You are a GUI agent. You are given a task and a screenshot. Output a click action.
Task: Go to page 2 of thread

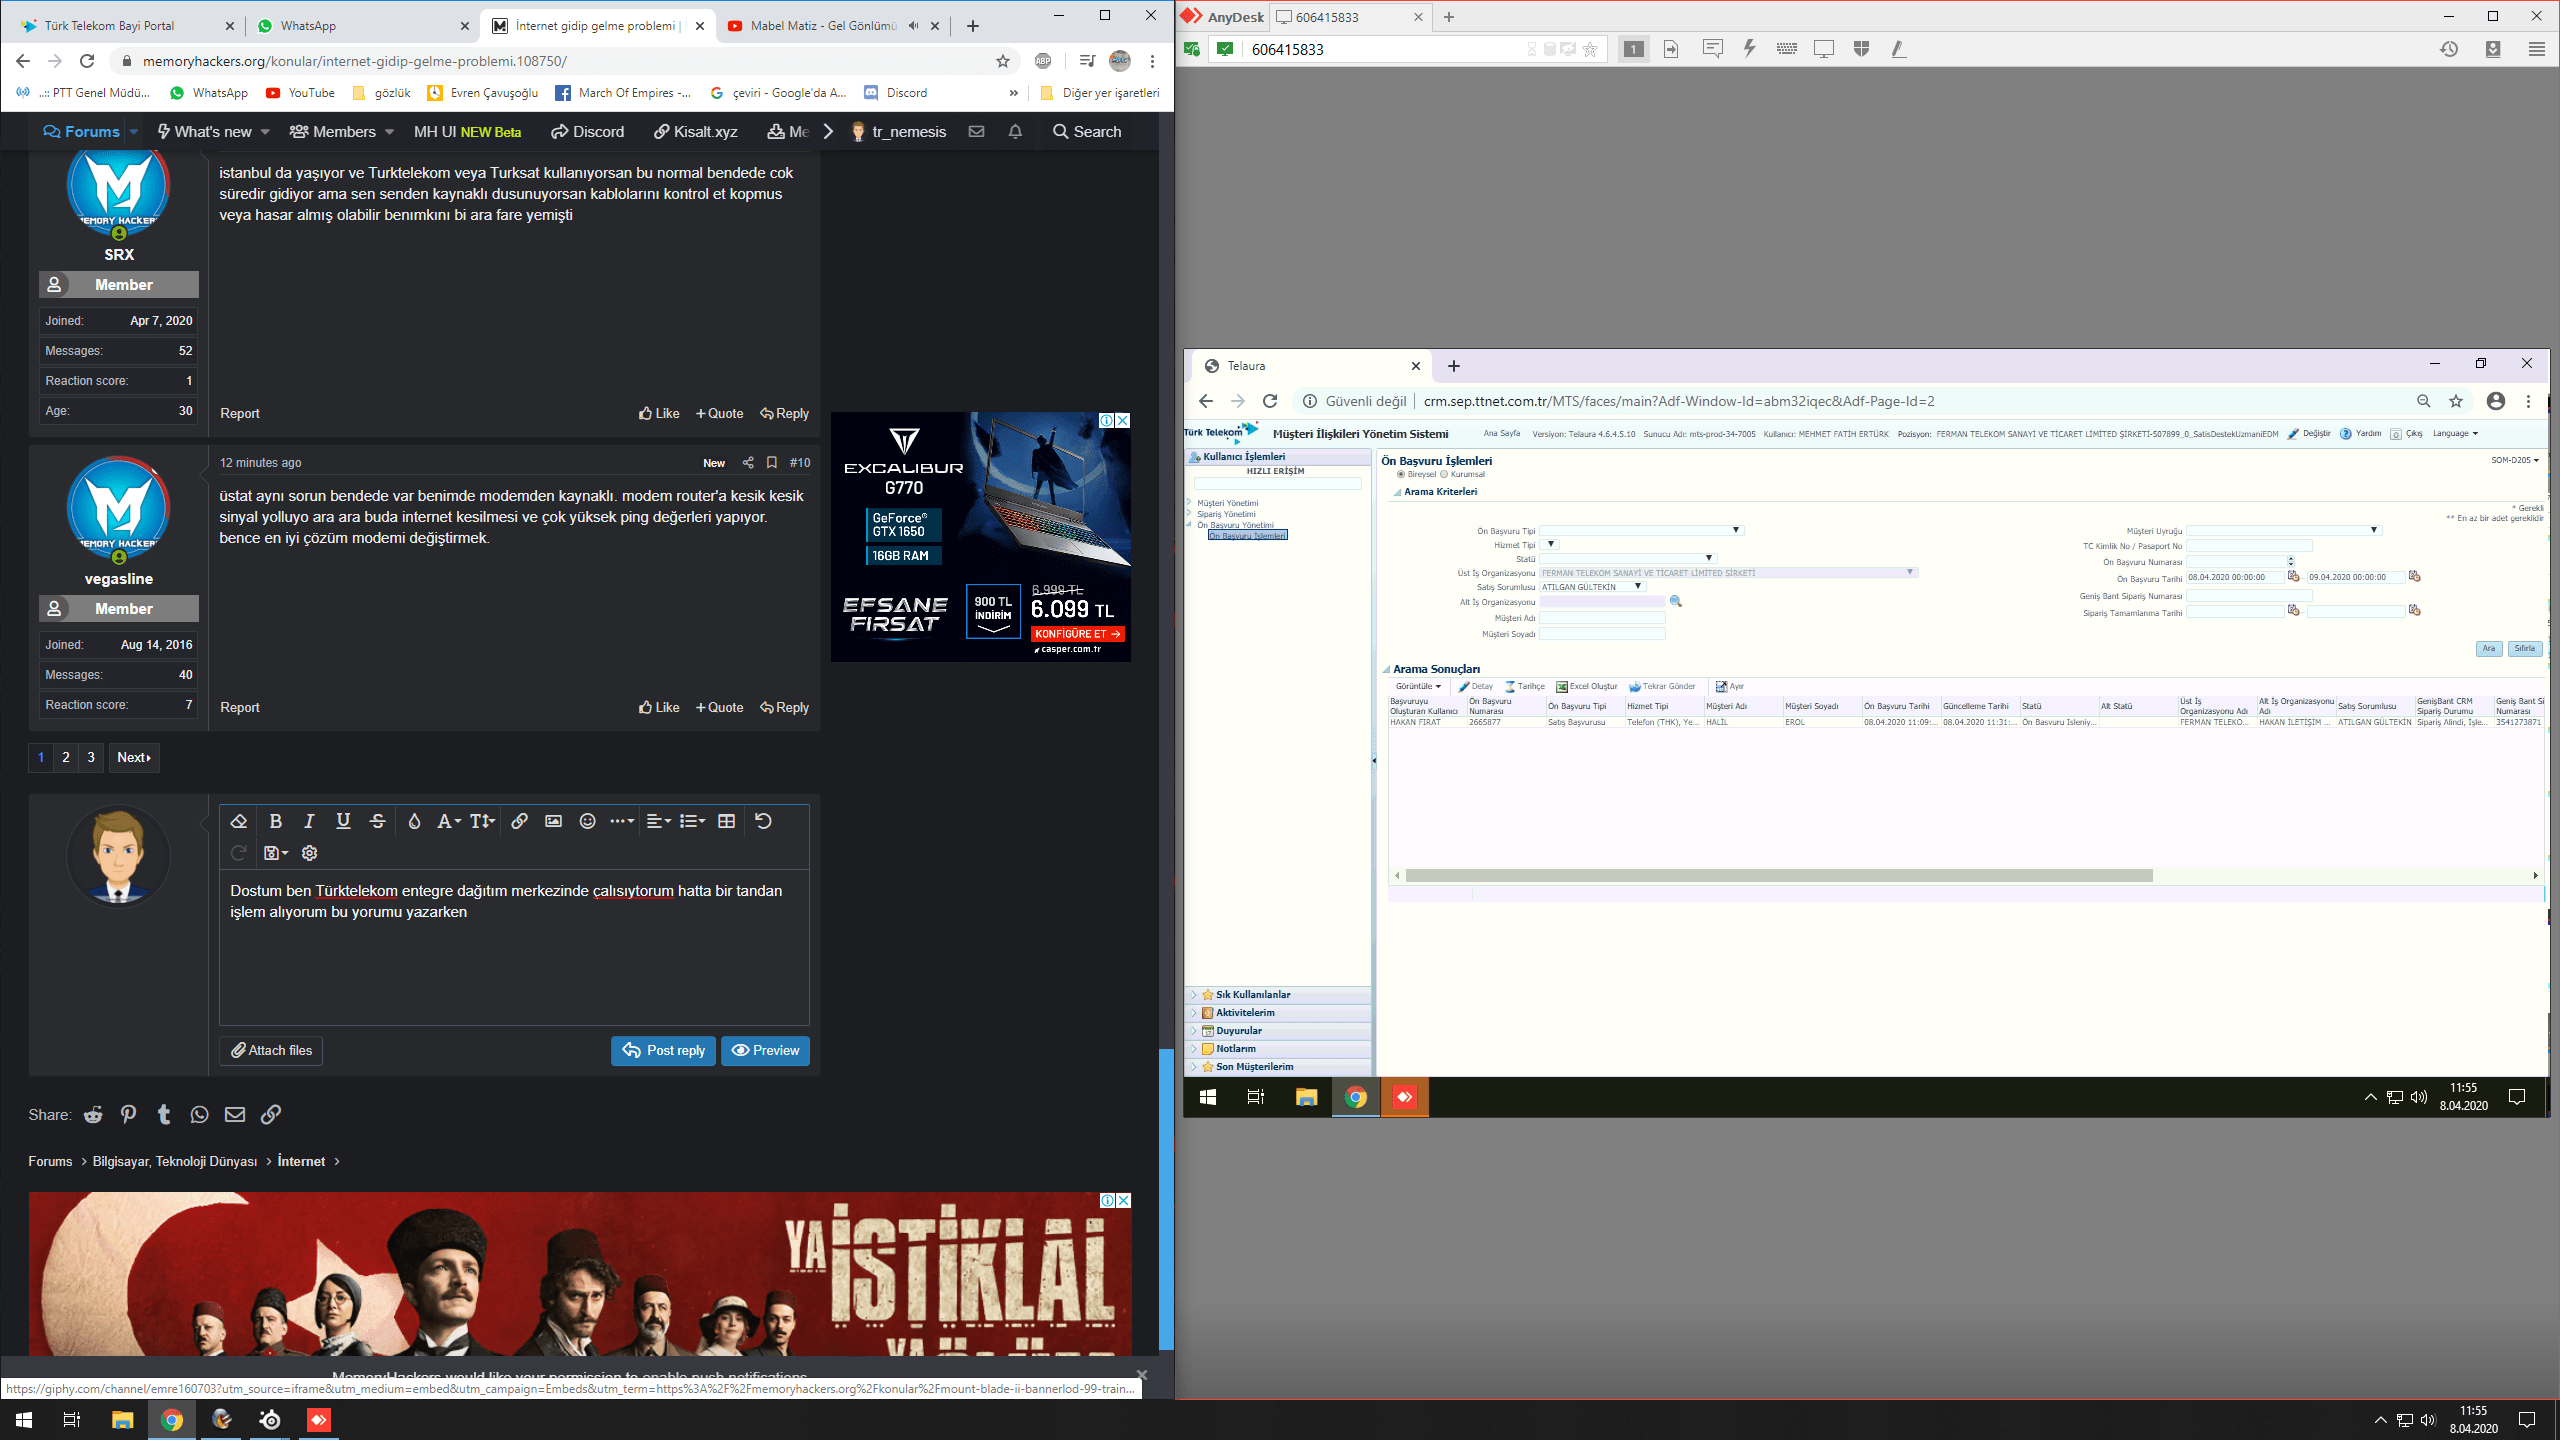(x=66, y=757)
